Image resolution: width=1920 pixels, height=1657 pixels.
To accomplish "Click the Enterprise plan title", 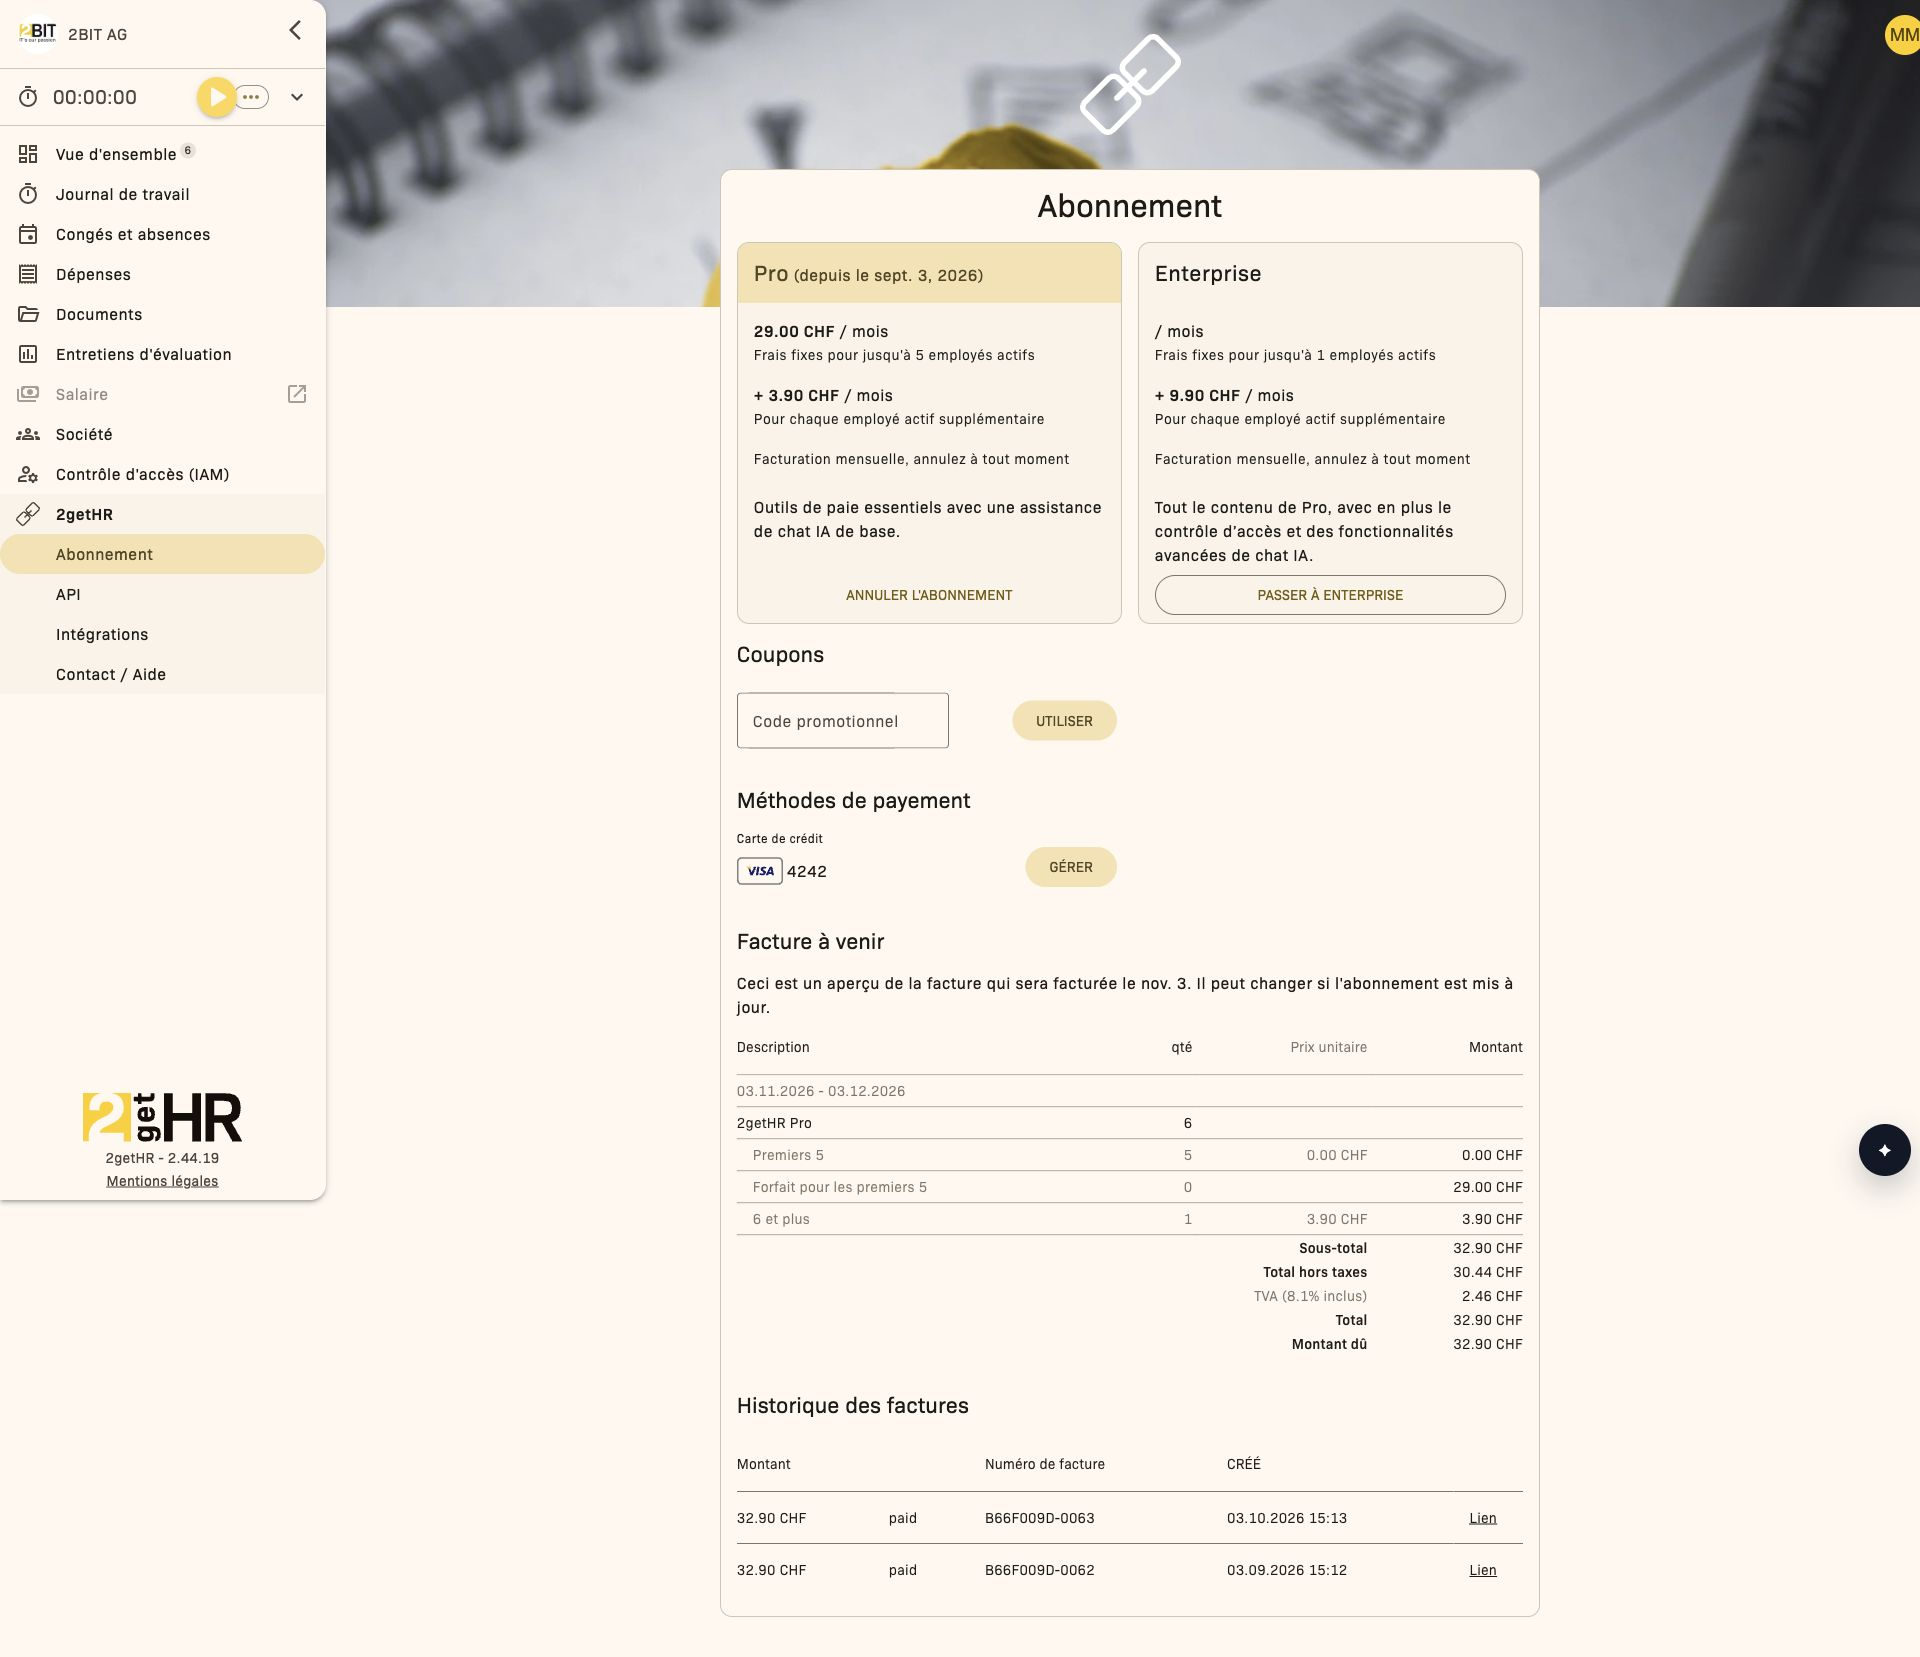I will tap(1208, 274).
